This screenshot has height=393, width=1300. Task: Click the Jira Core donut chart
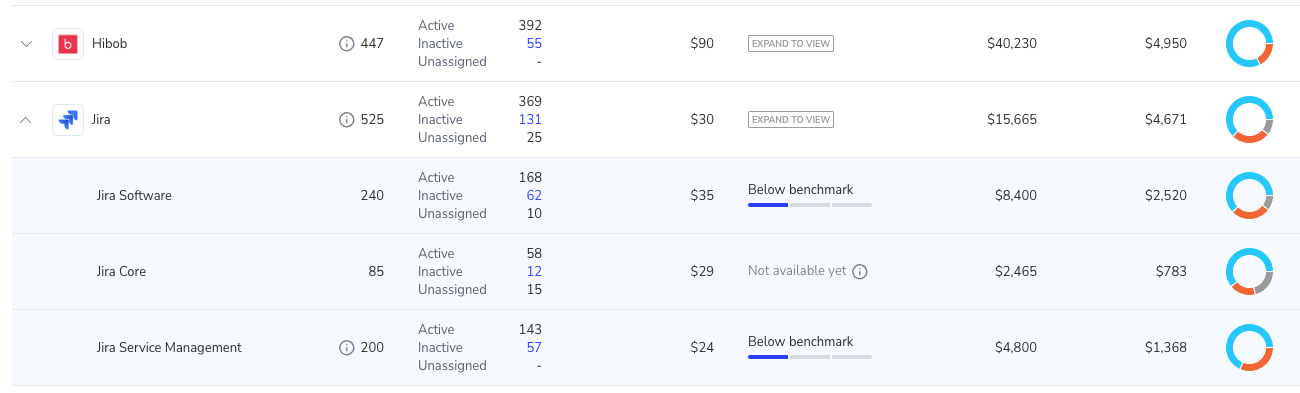click(x=1249, y=272)
